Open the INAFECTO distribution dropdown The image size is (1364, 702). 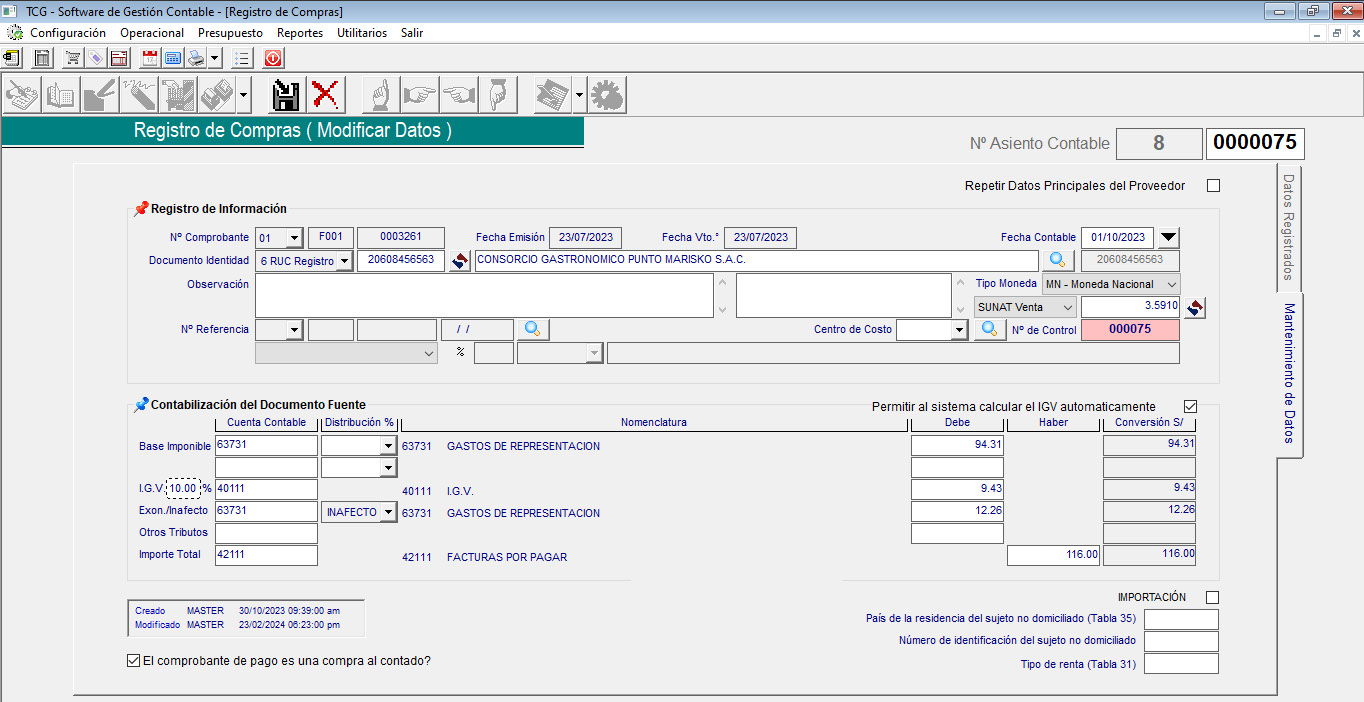[x=389, y=512]
